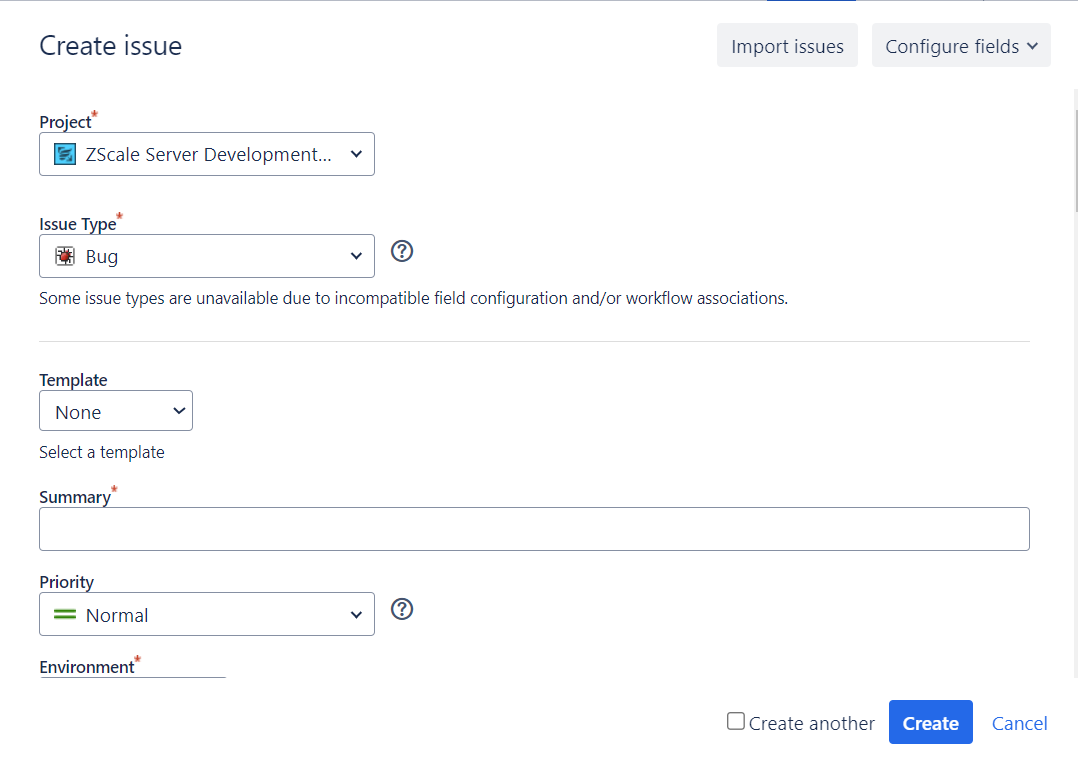
Task: Click the arrow at the Project field's right edge
Action: [356, 154]
